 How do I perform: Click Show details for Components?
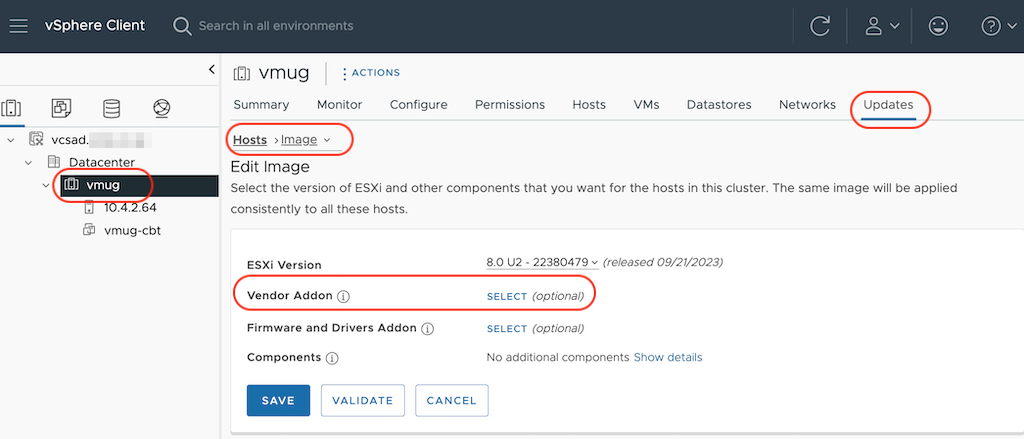[x=668, y=357]
